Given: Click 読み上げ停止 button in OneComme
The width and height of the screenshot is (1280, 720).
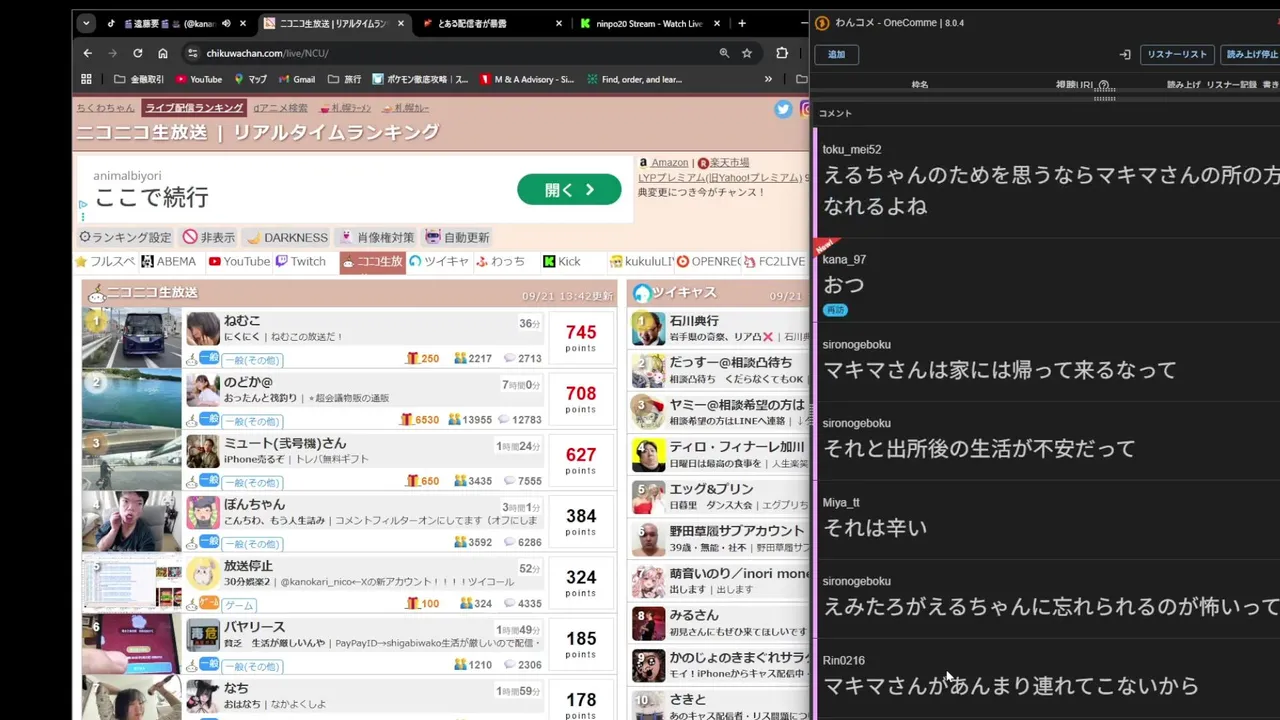Looking at the screenshot, I should pyautogui.click(x=1251, y=54).
